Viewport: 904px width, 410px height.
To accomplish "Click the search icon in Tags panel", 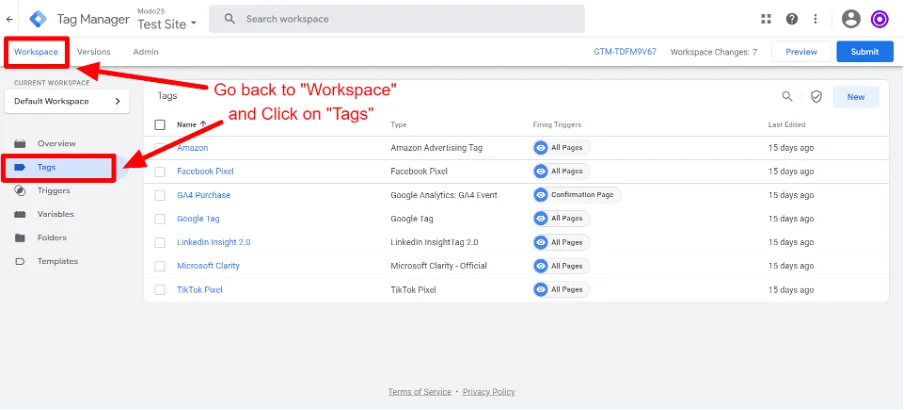I will point(787,96).
